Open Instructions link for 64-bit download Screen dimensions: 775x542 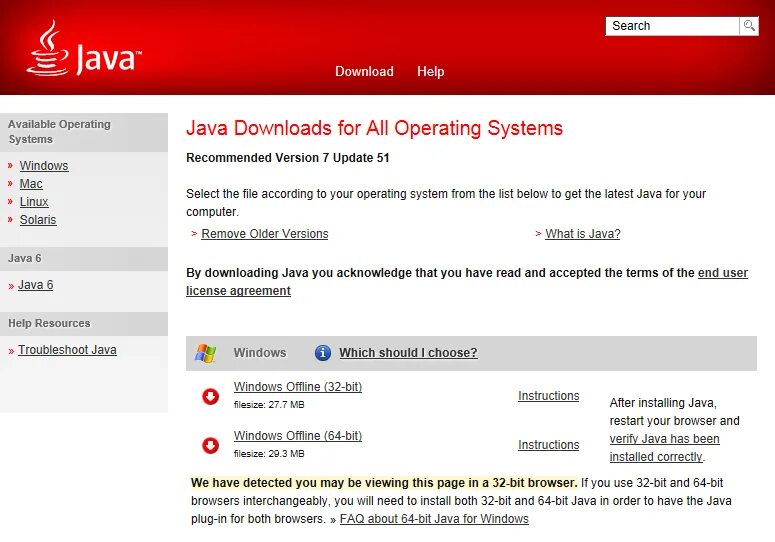point(549,445)
